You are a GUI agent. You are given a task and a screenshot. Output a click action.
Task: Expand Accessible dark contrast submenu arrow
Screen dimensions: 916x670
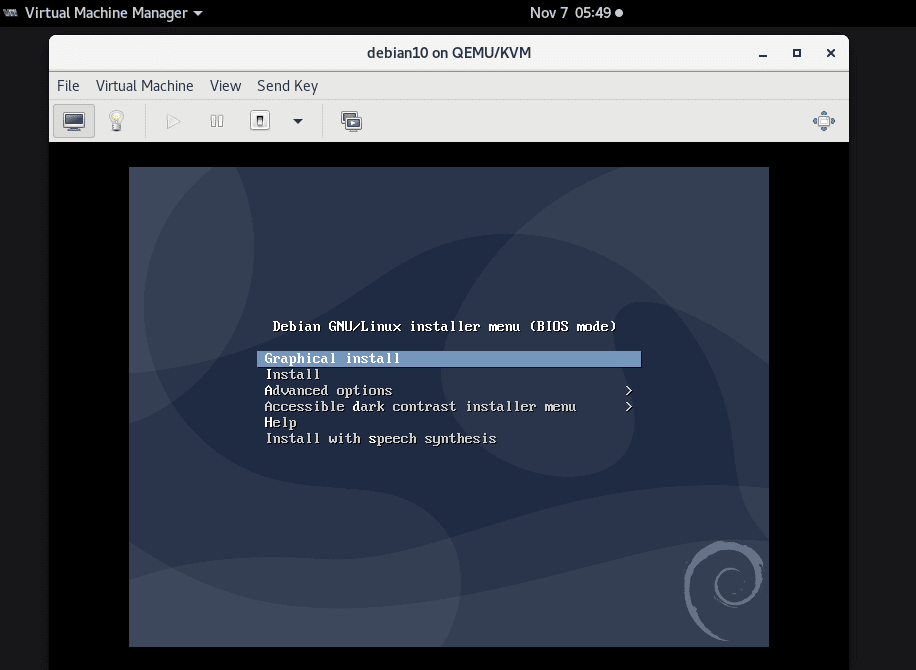[629, 407]
